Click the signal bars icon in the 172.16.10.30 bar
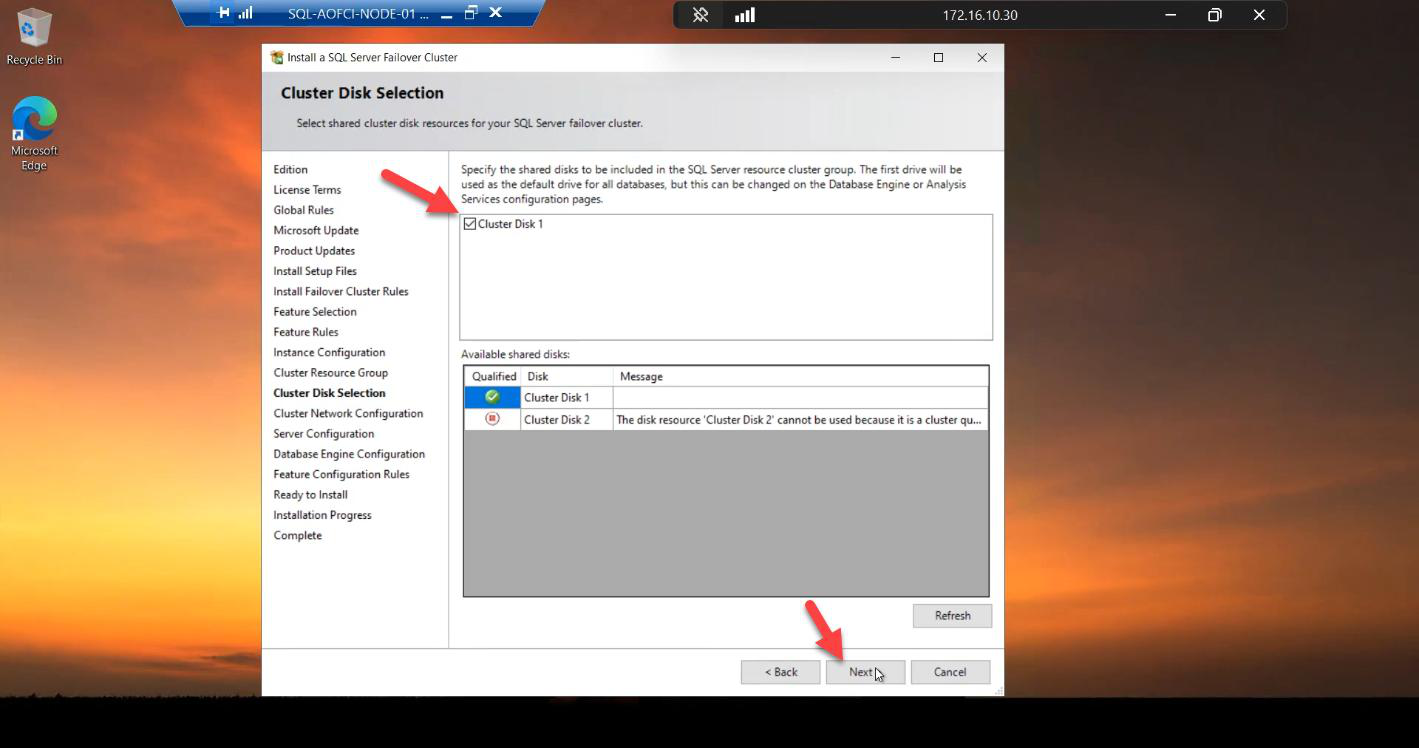This screenshot has height=748, width=1419. 745,15
